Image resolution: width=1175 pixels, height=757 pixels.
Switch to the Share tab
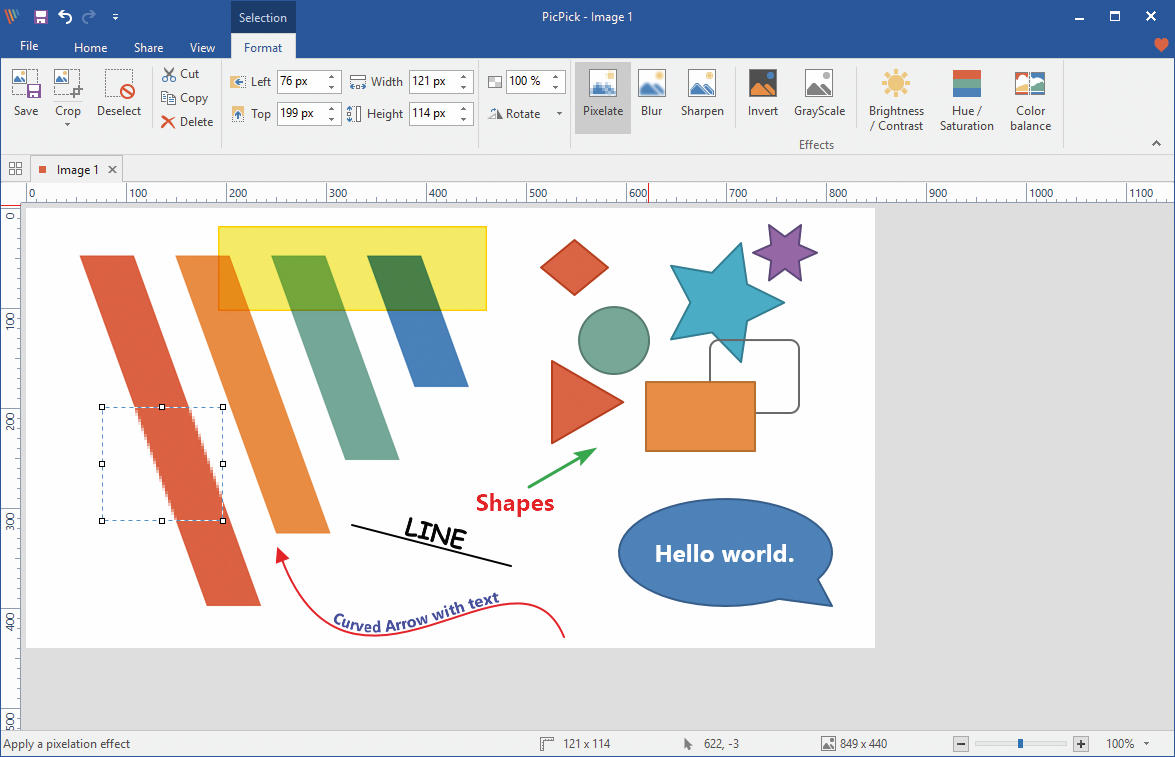tap(148, 47)
